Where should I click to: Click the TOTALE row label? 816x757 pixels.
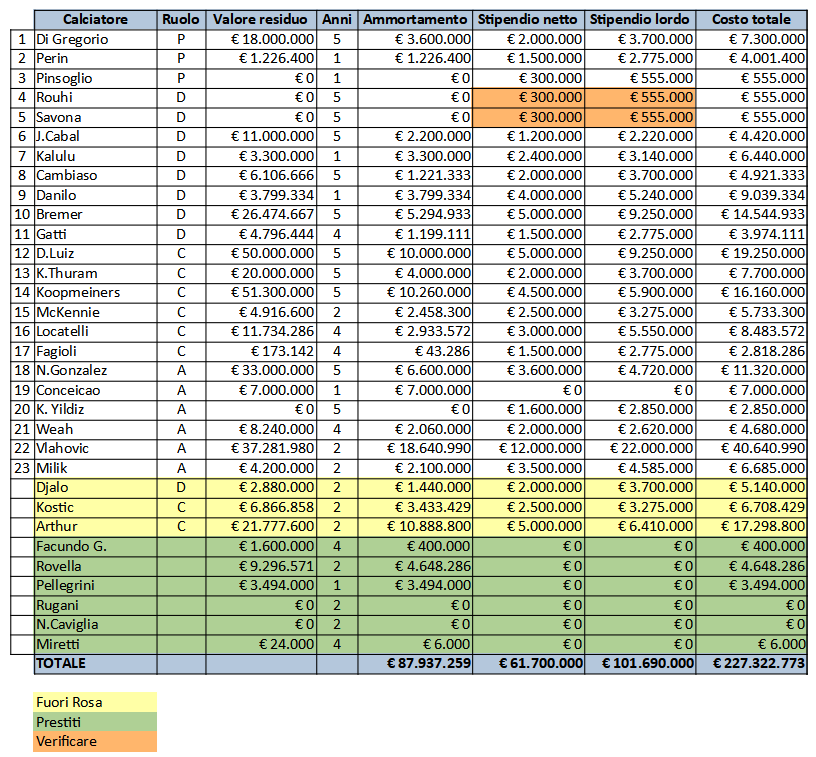tap(95, 663)
